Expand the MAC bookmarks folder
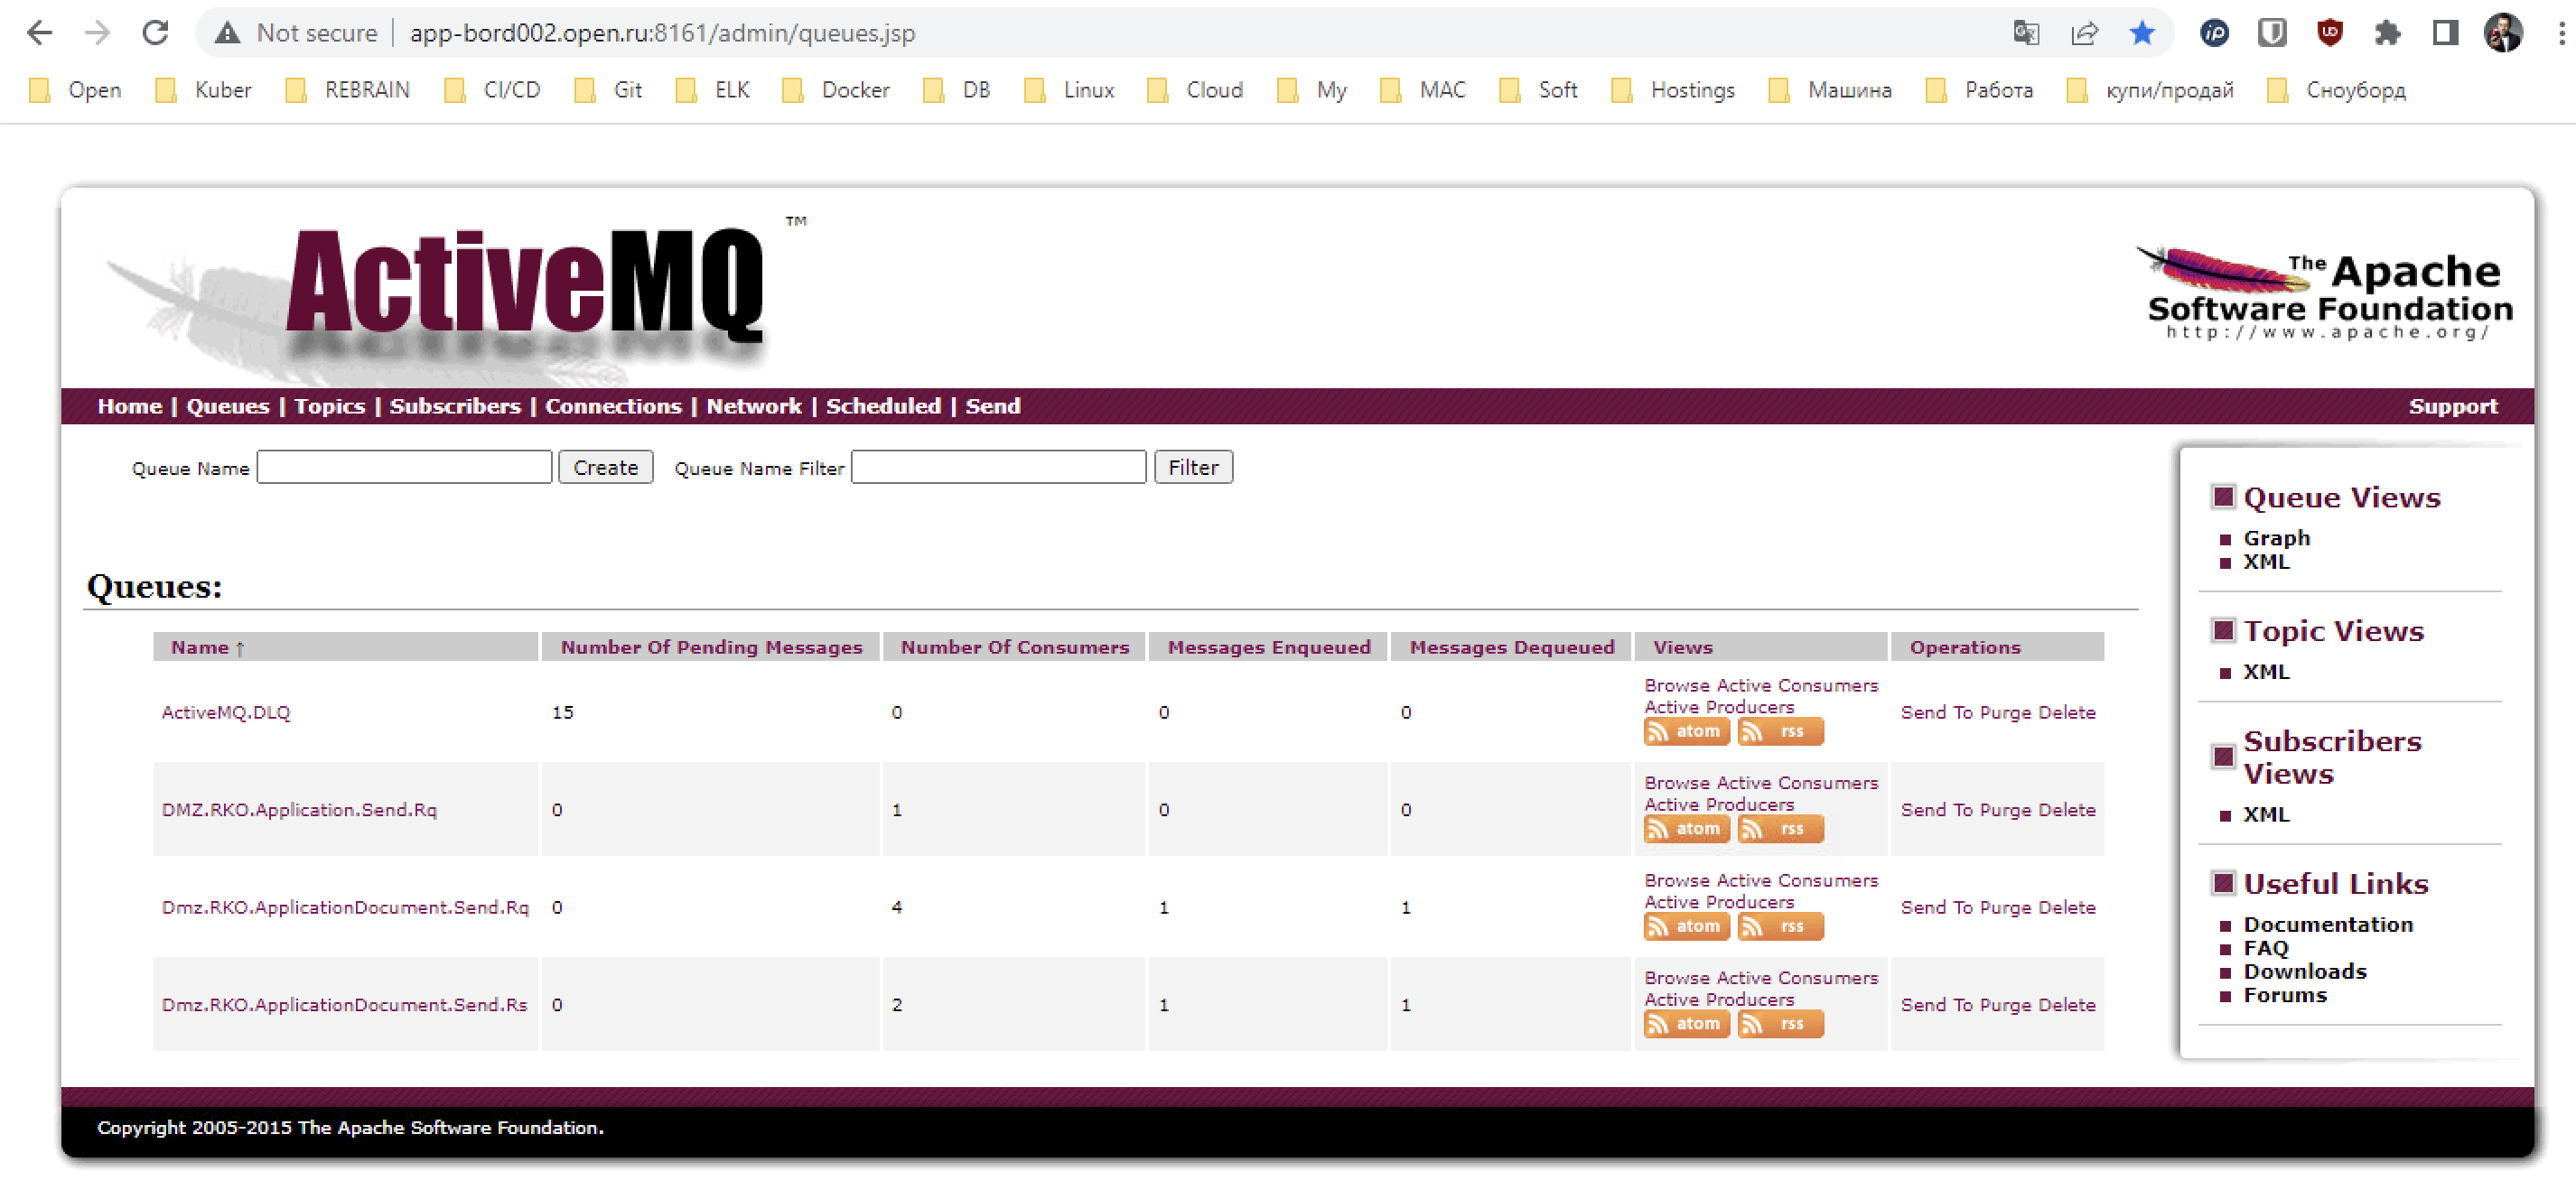Image resolution: width=2576 pixels, height=1190 pixels. coord(1423,90)
